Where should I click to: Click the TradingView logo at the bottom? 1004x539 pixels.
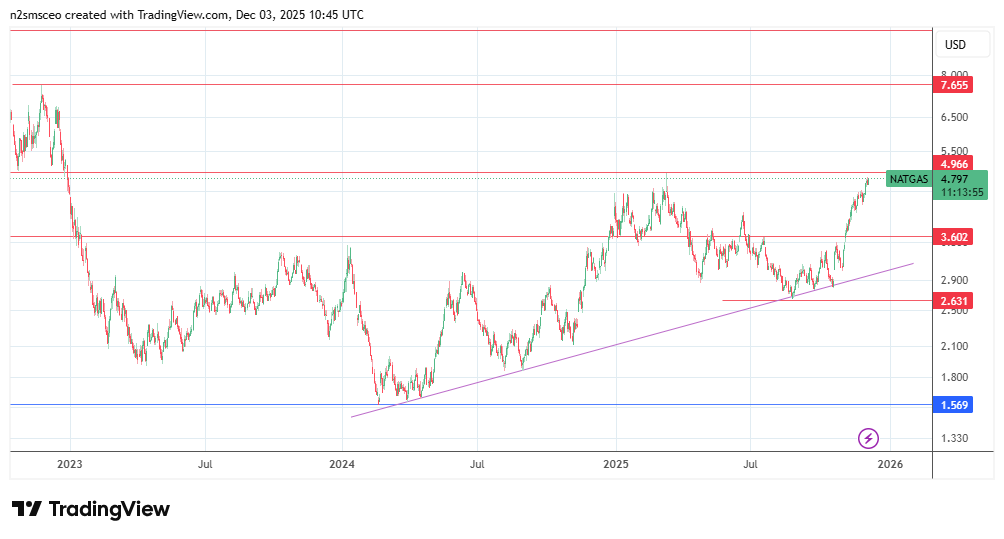[x=91, y=509]
